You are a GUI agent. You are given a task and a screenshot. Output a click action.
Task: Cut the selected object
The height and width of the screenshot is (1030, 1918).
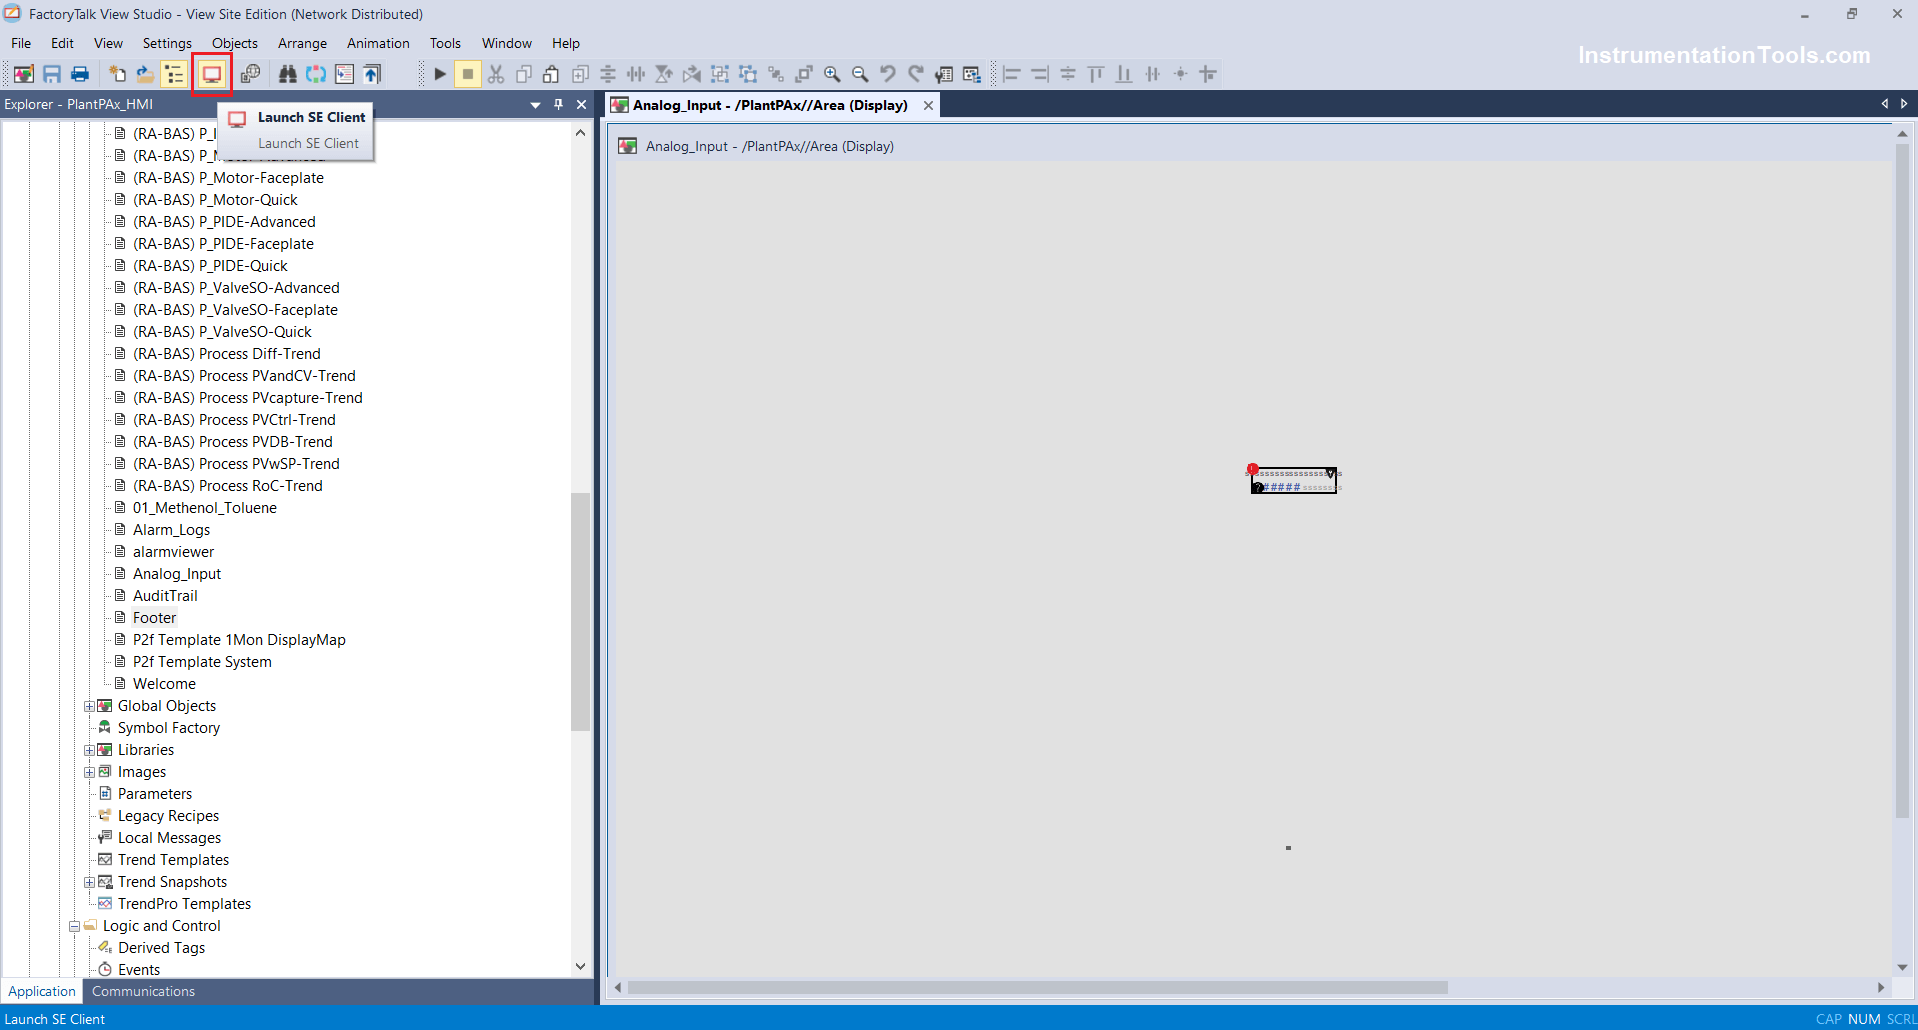496,74
